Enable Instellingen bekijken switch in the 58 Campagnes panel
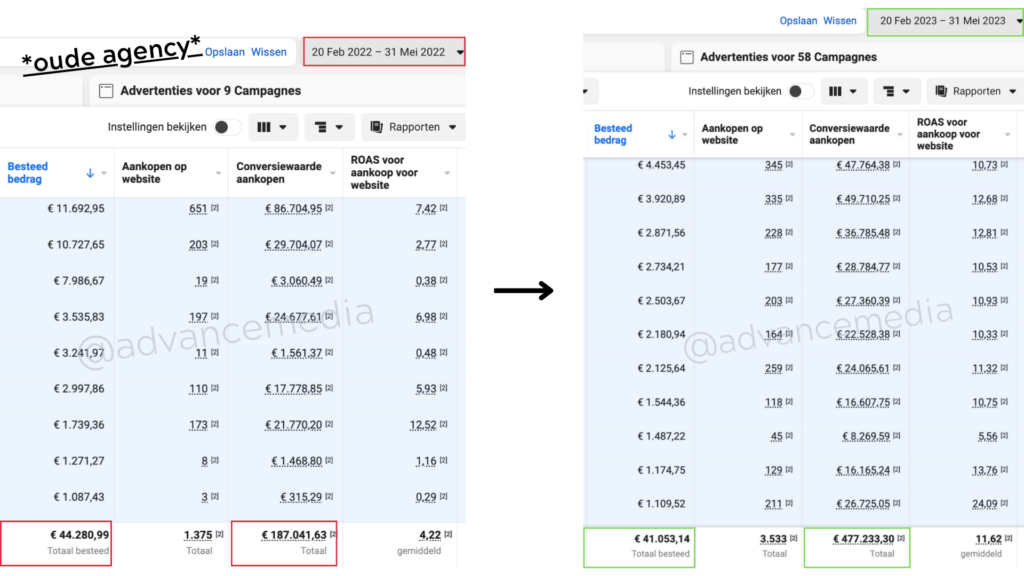Viewport: 1024px width, 576px height. (800, 91)
